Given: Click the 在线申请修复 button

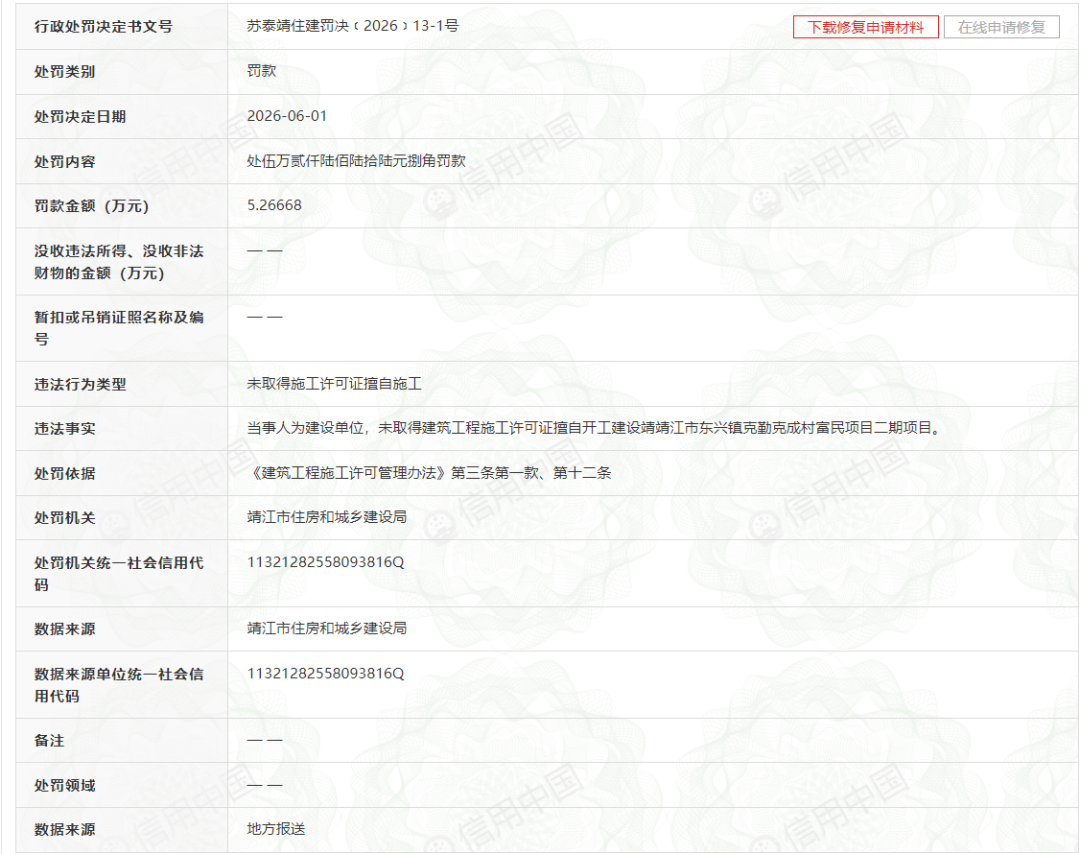Looking at the screenshot, I should [1001, 28].
